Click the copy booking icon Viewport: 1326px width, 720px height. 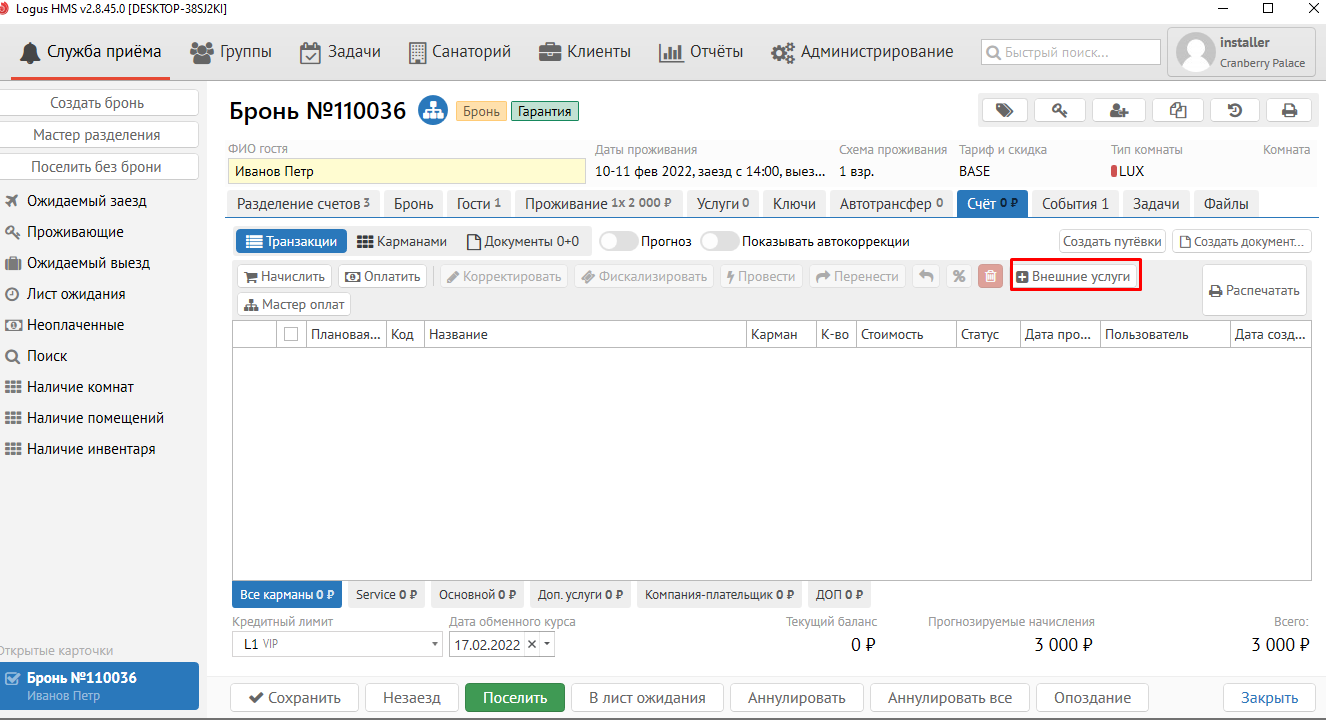[1177, 111]
